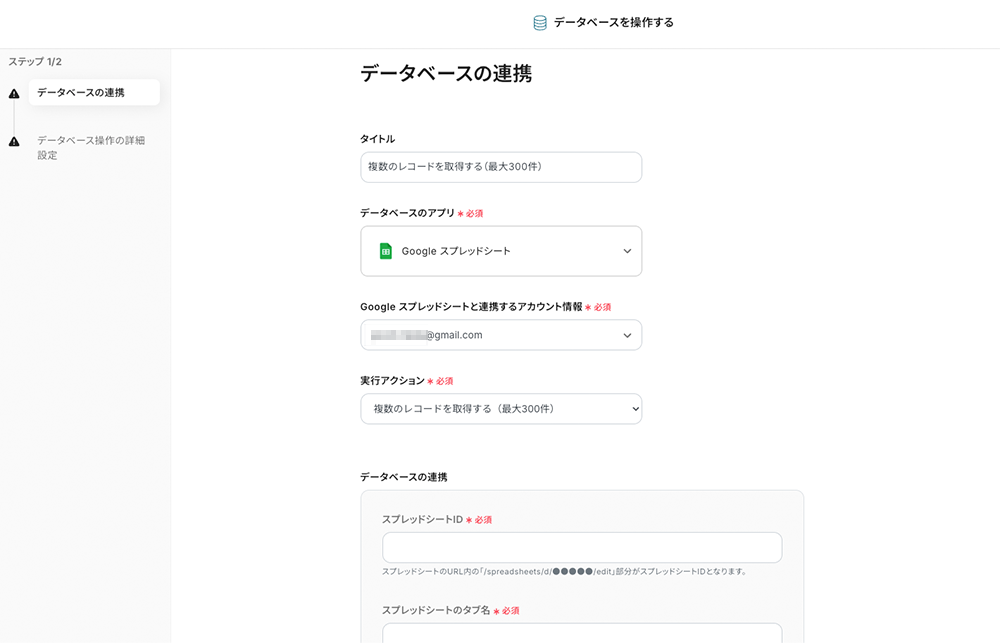Viewport: 1000px width, 643px height.
Task: Click the スプレッドシートのタブ名 input field
Action: 582,633
